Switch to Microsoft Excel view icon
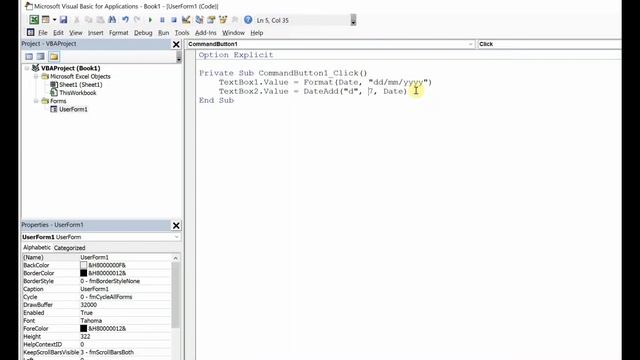 (34, 20)
